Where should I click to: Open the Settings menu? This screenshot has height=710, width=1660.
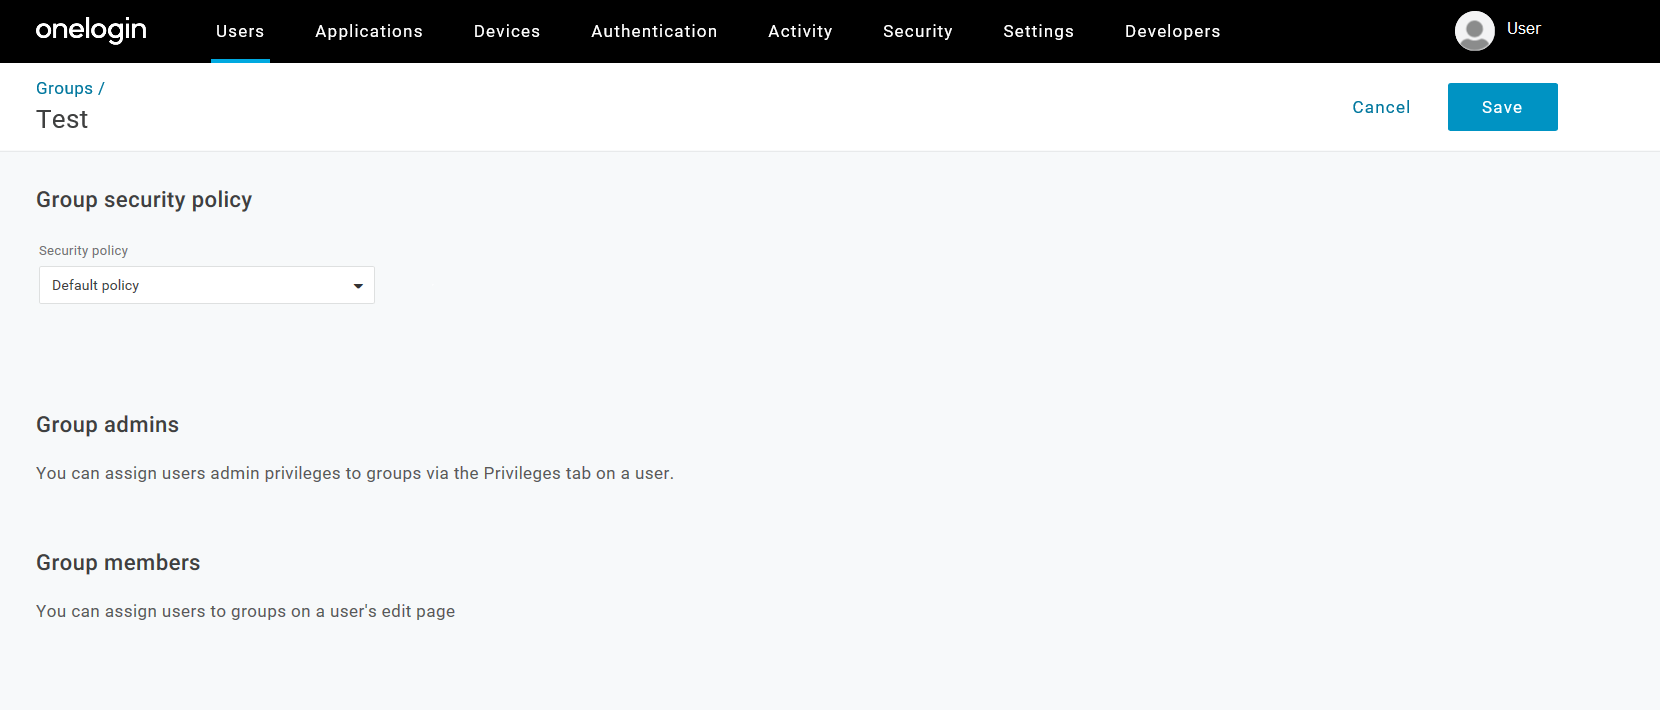point(1038,31)
